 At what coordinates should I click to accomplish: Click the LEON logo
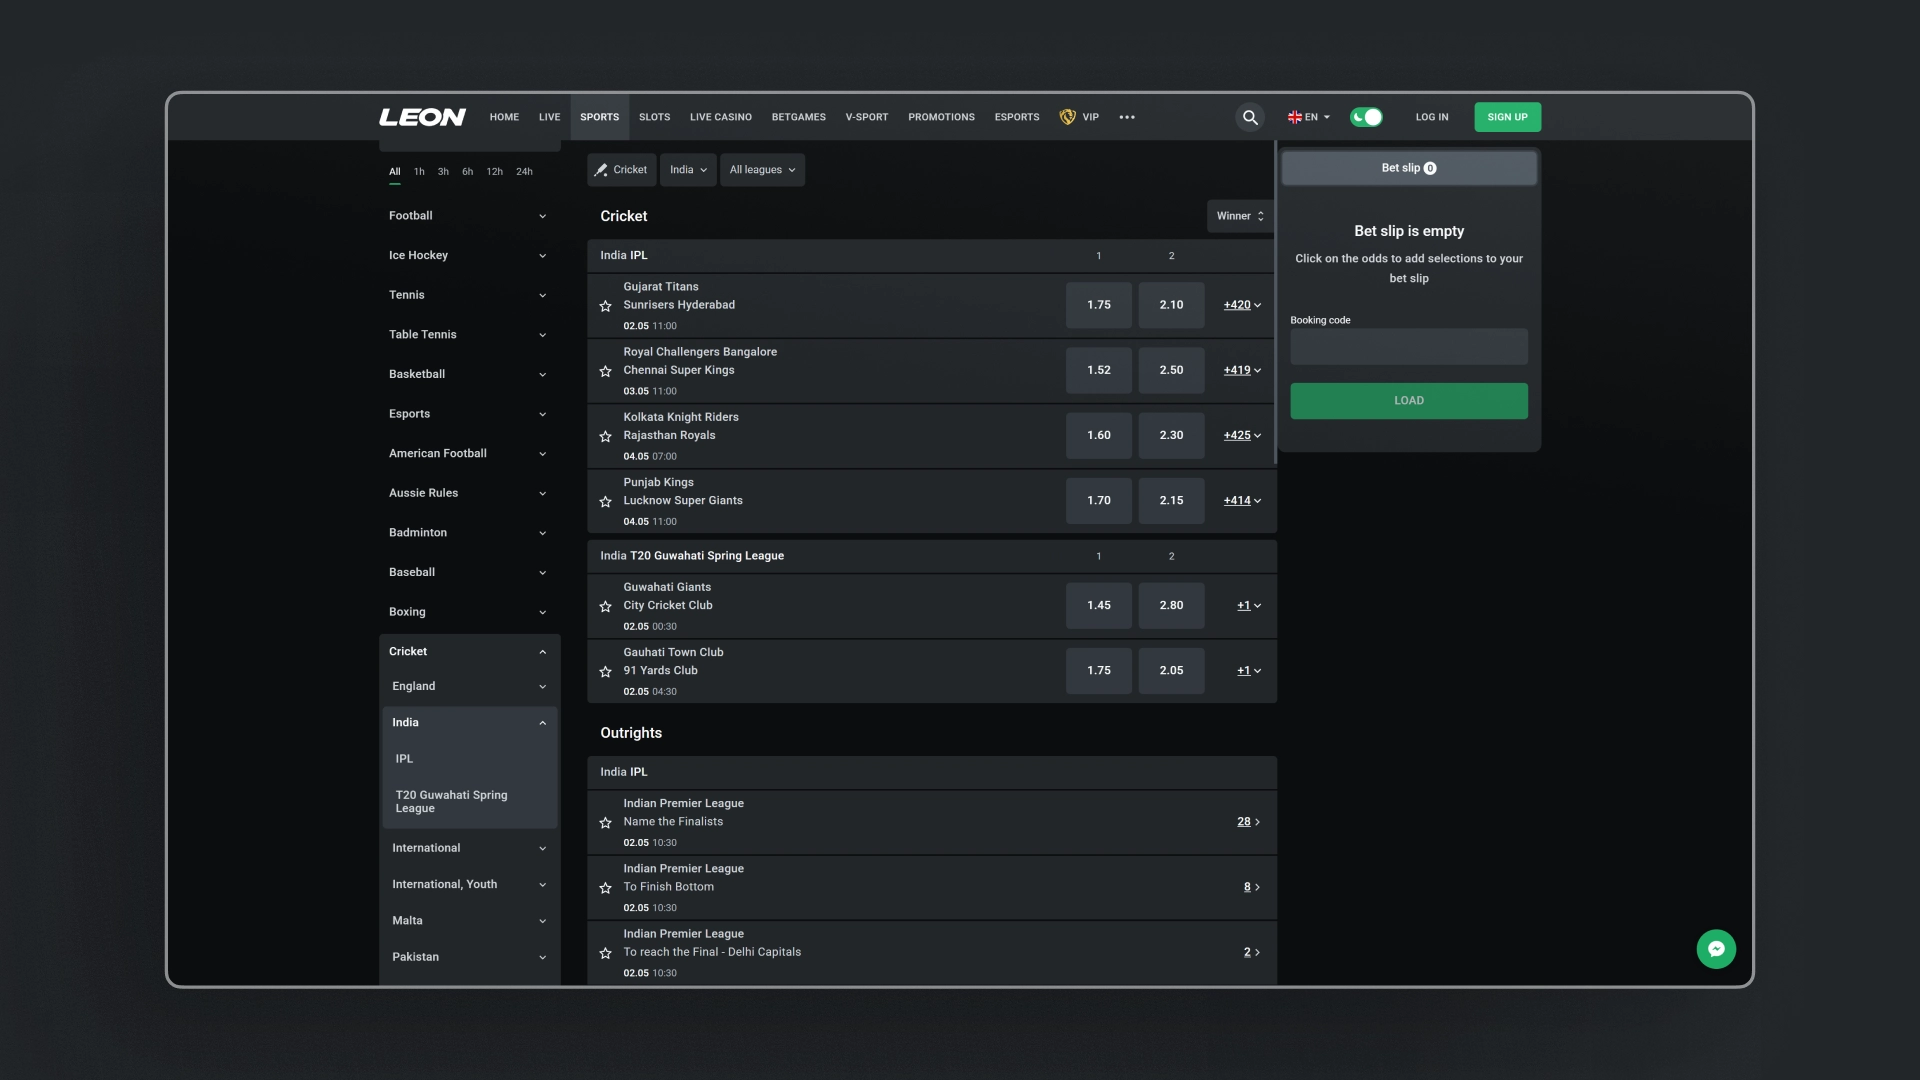[x=422, y=117]
